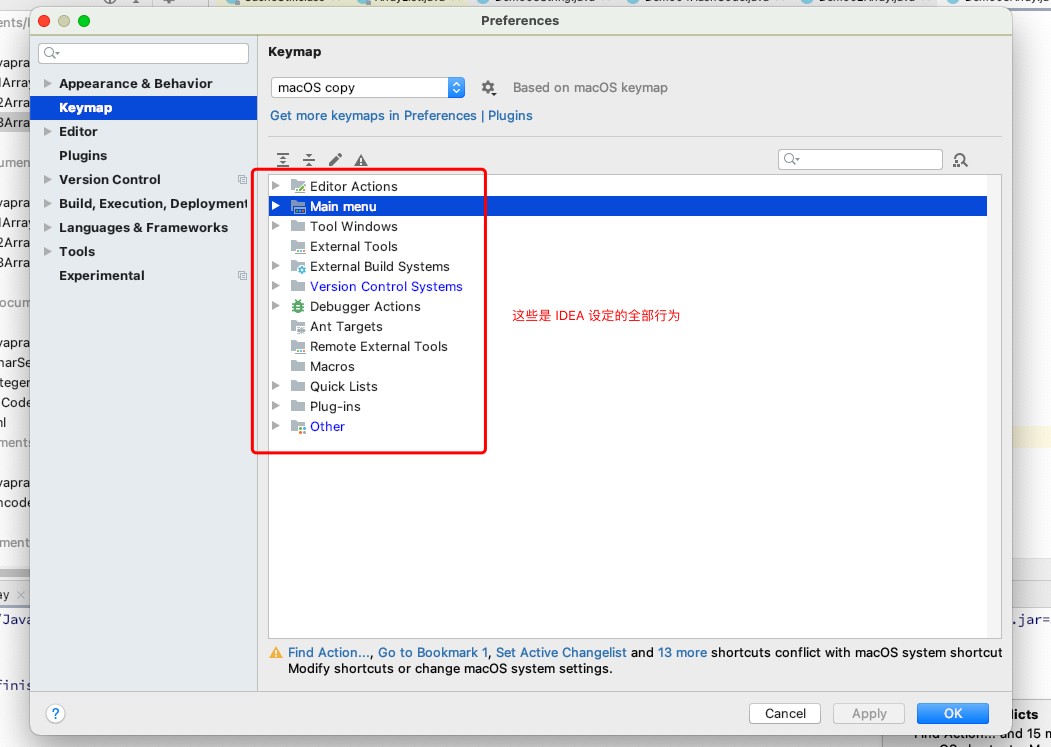Expand the Editor Actions tree node
The image size is (1051, 747).
275,186
